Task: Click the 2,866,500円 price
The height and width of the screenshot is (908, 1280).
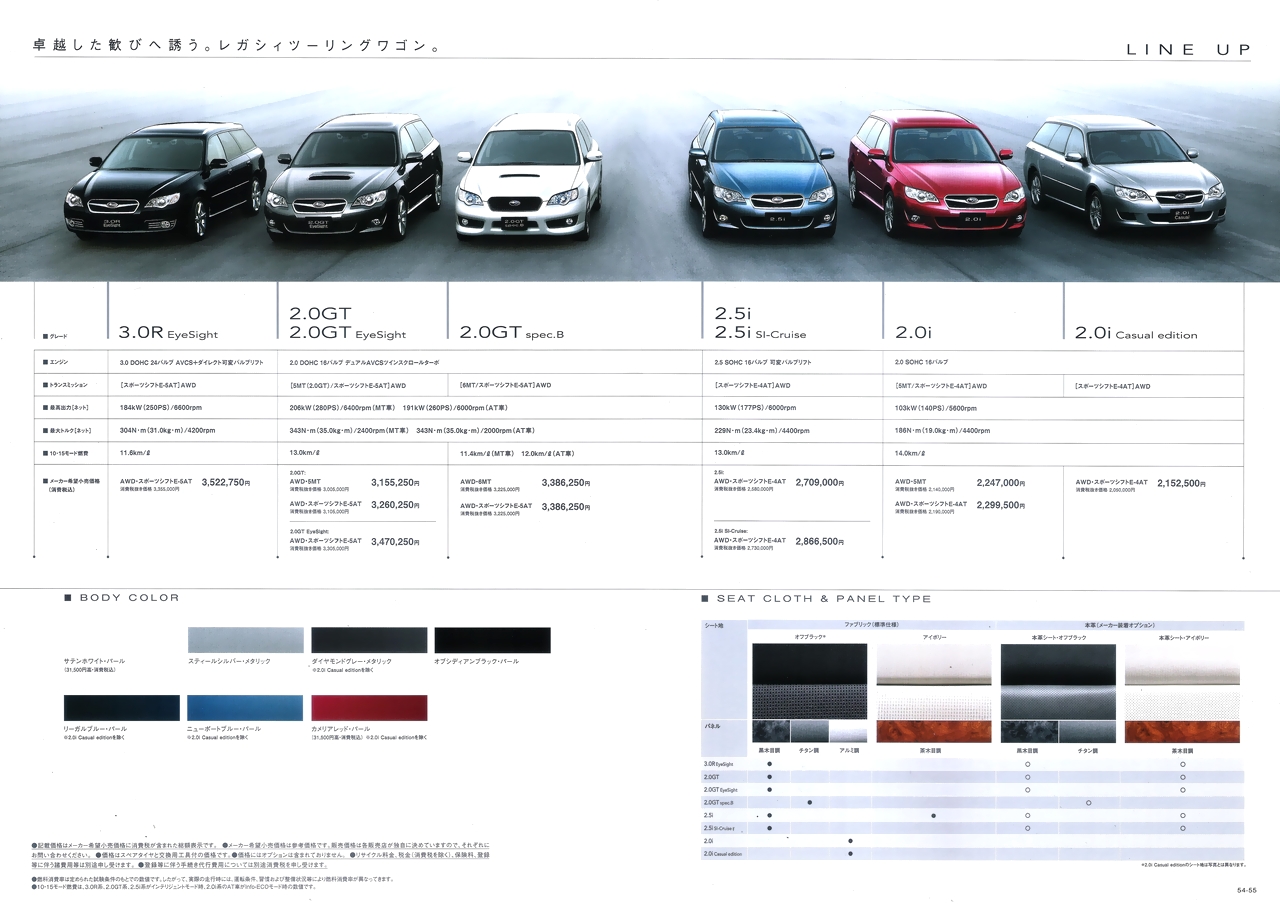Action: pyautogui.click(x=820, y=541)
